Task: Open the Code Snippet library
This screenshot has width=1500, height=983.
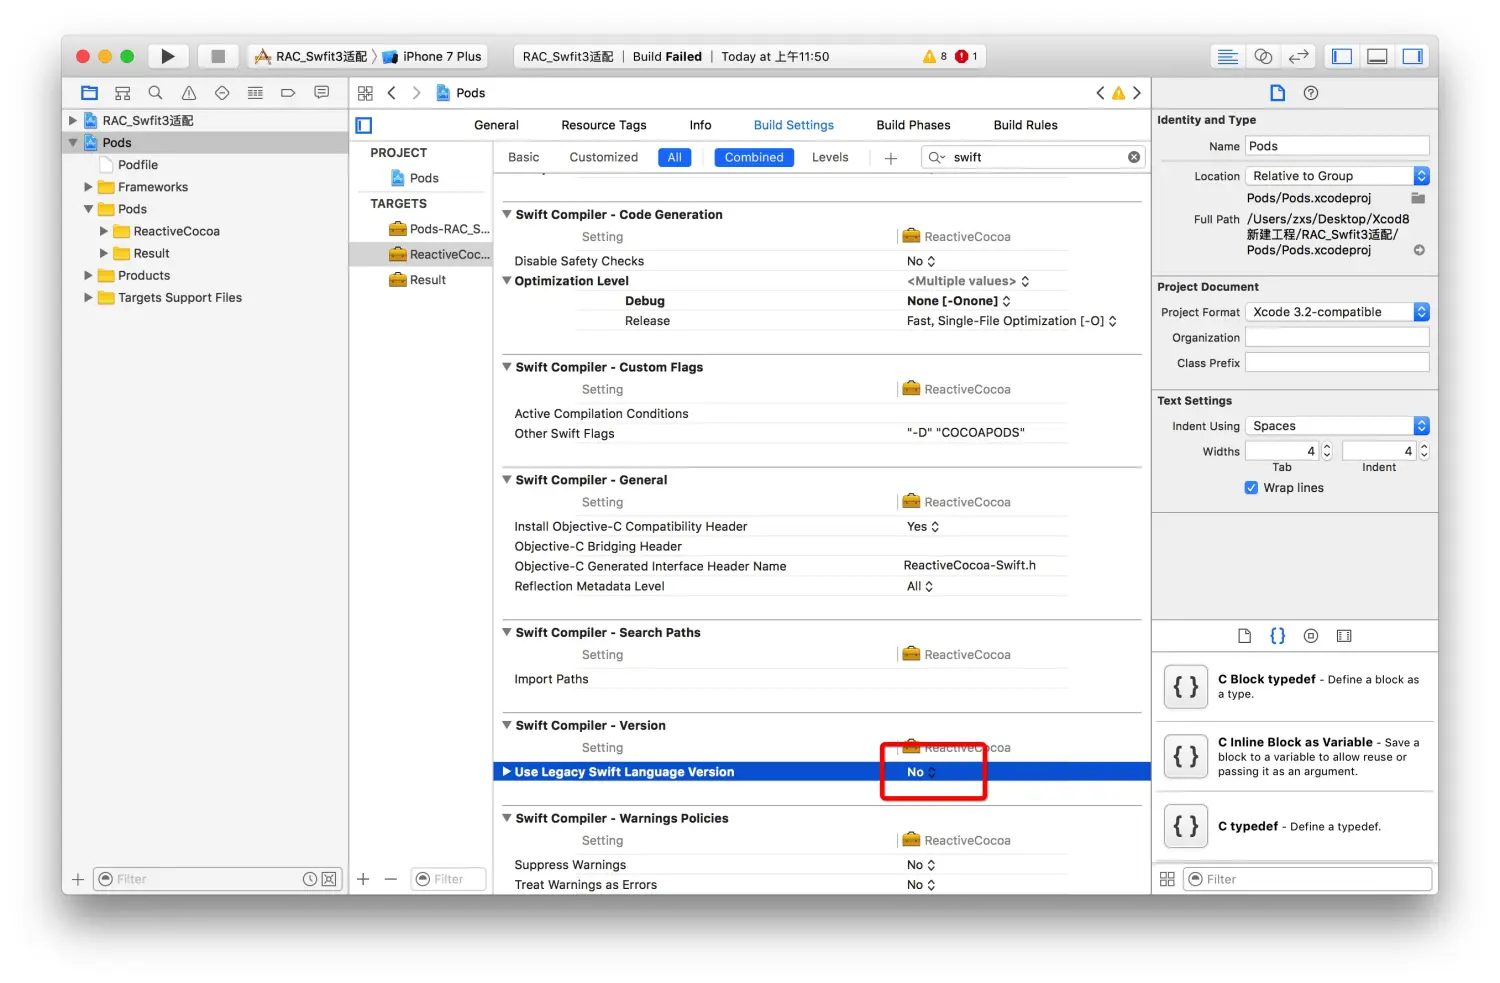Action: (1277, 636)
